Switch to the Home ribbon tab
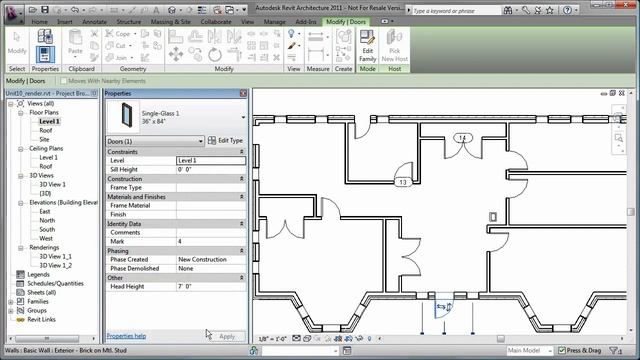Screen dimensions: 640x360 point(39,22)
